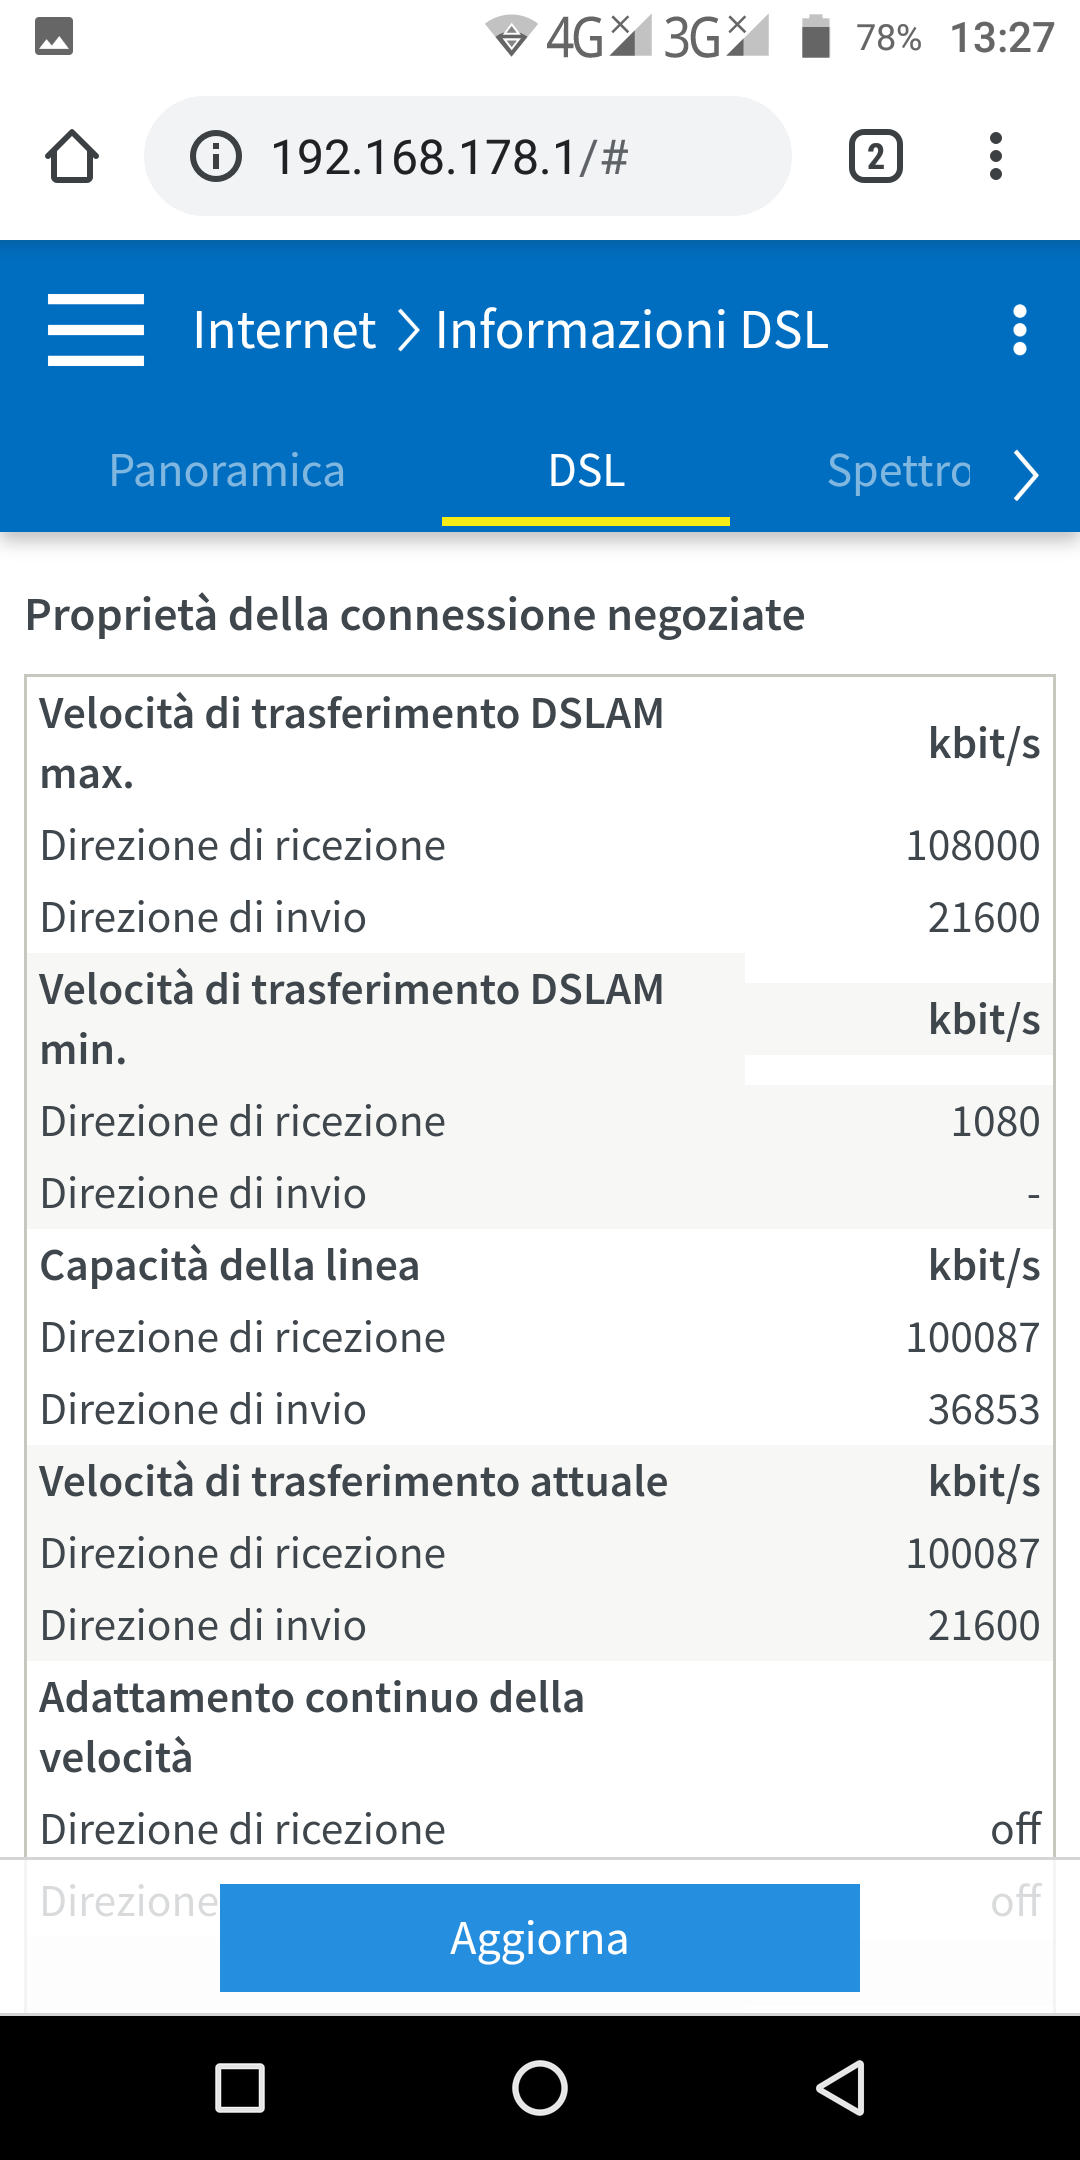Tap the Capacità della linea row header

(230, 1266)
